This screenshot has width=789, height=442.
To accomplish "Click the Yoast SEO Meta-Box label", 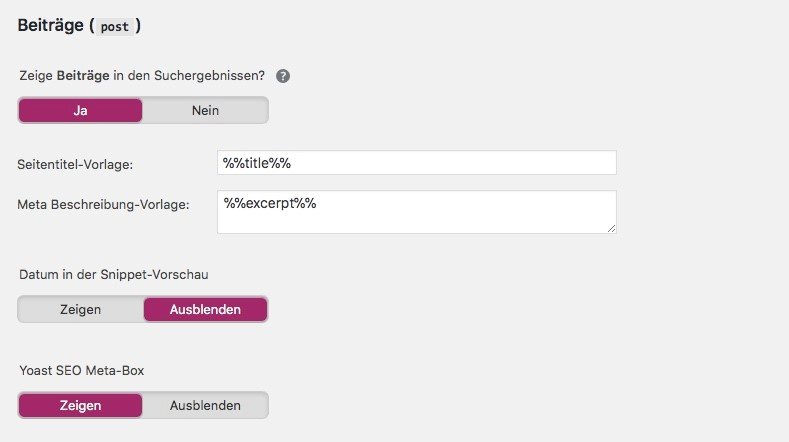I will (82, 371).
